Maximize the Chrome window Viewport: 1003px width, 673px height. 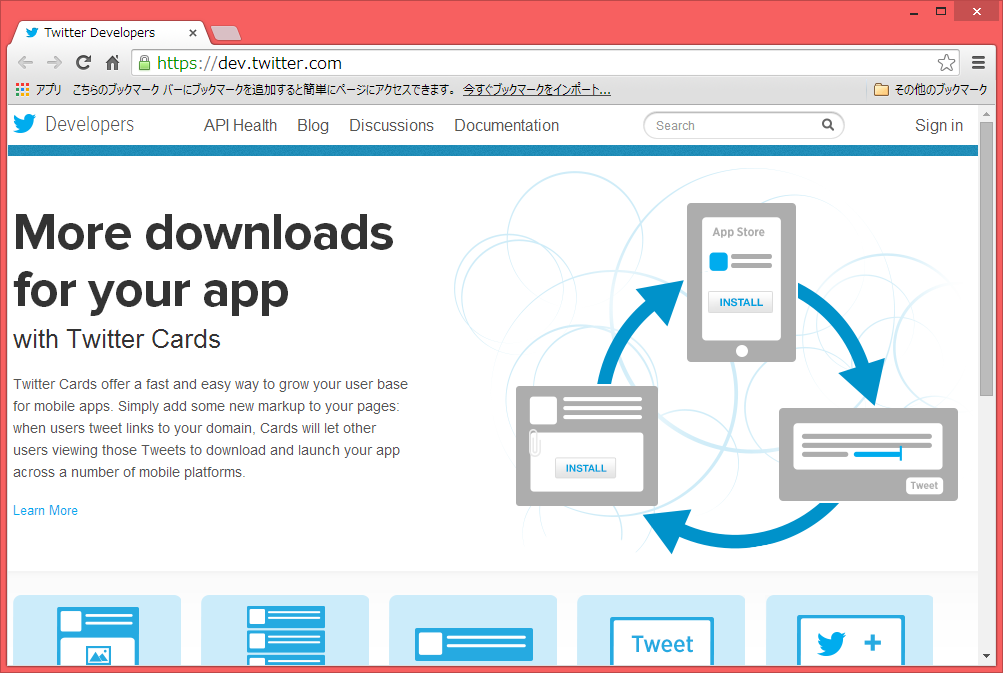(x=940, y=12)
